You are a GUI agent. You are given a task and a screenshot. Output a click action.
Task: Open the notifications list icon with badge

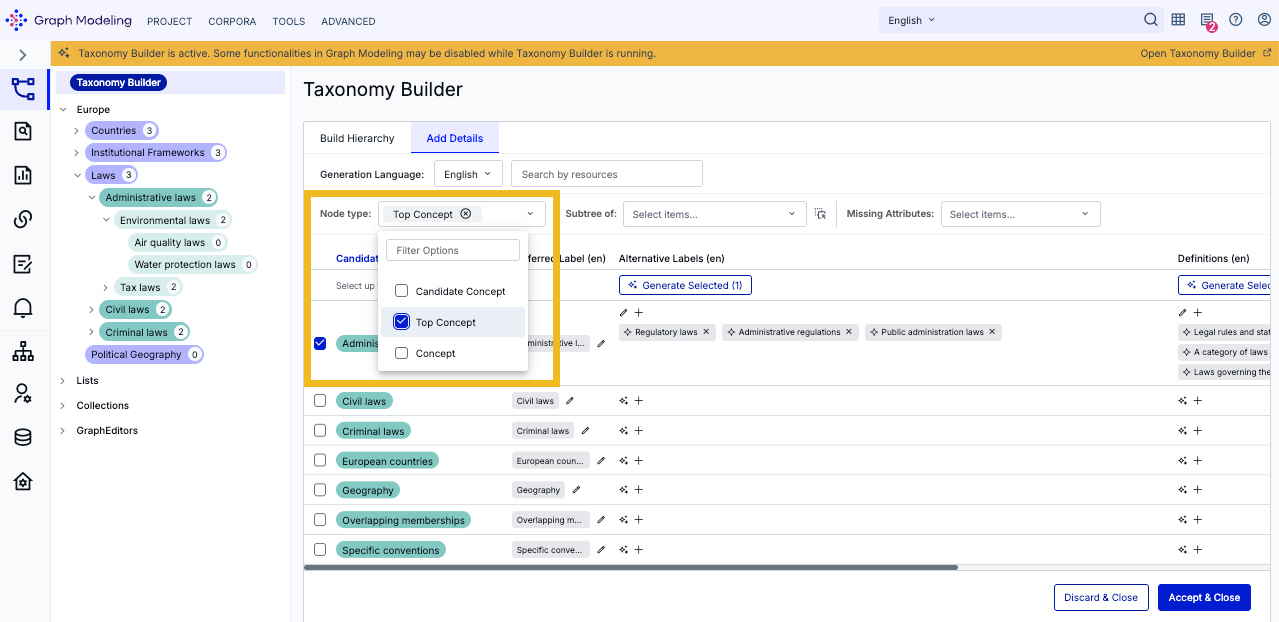[x=1208, y=21]
